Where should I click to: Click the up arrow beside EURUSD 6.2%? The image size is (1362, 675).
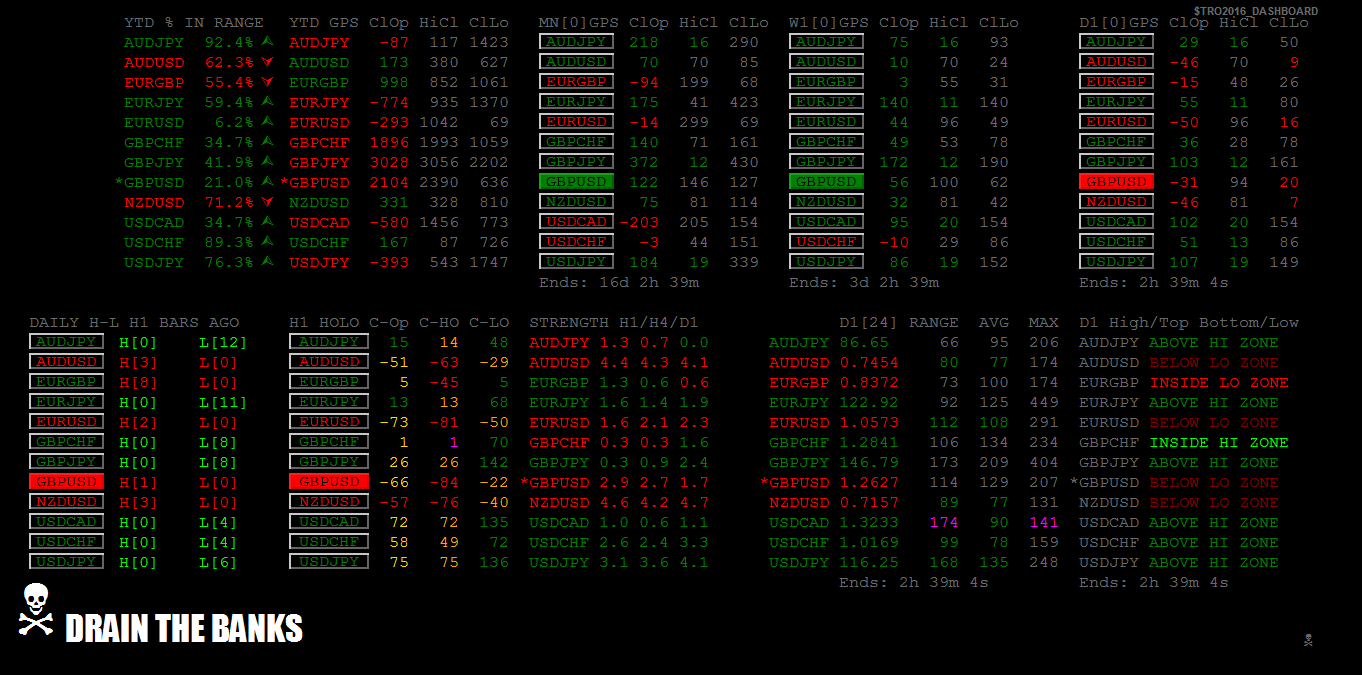coord(267,122)
